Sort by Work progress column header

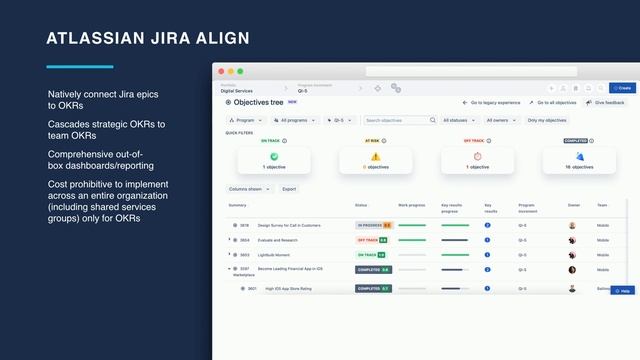click(411, 205)
